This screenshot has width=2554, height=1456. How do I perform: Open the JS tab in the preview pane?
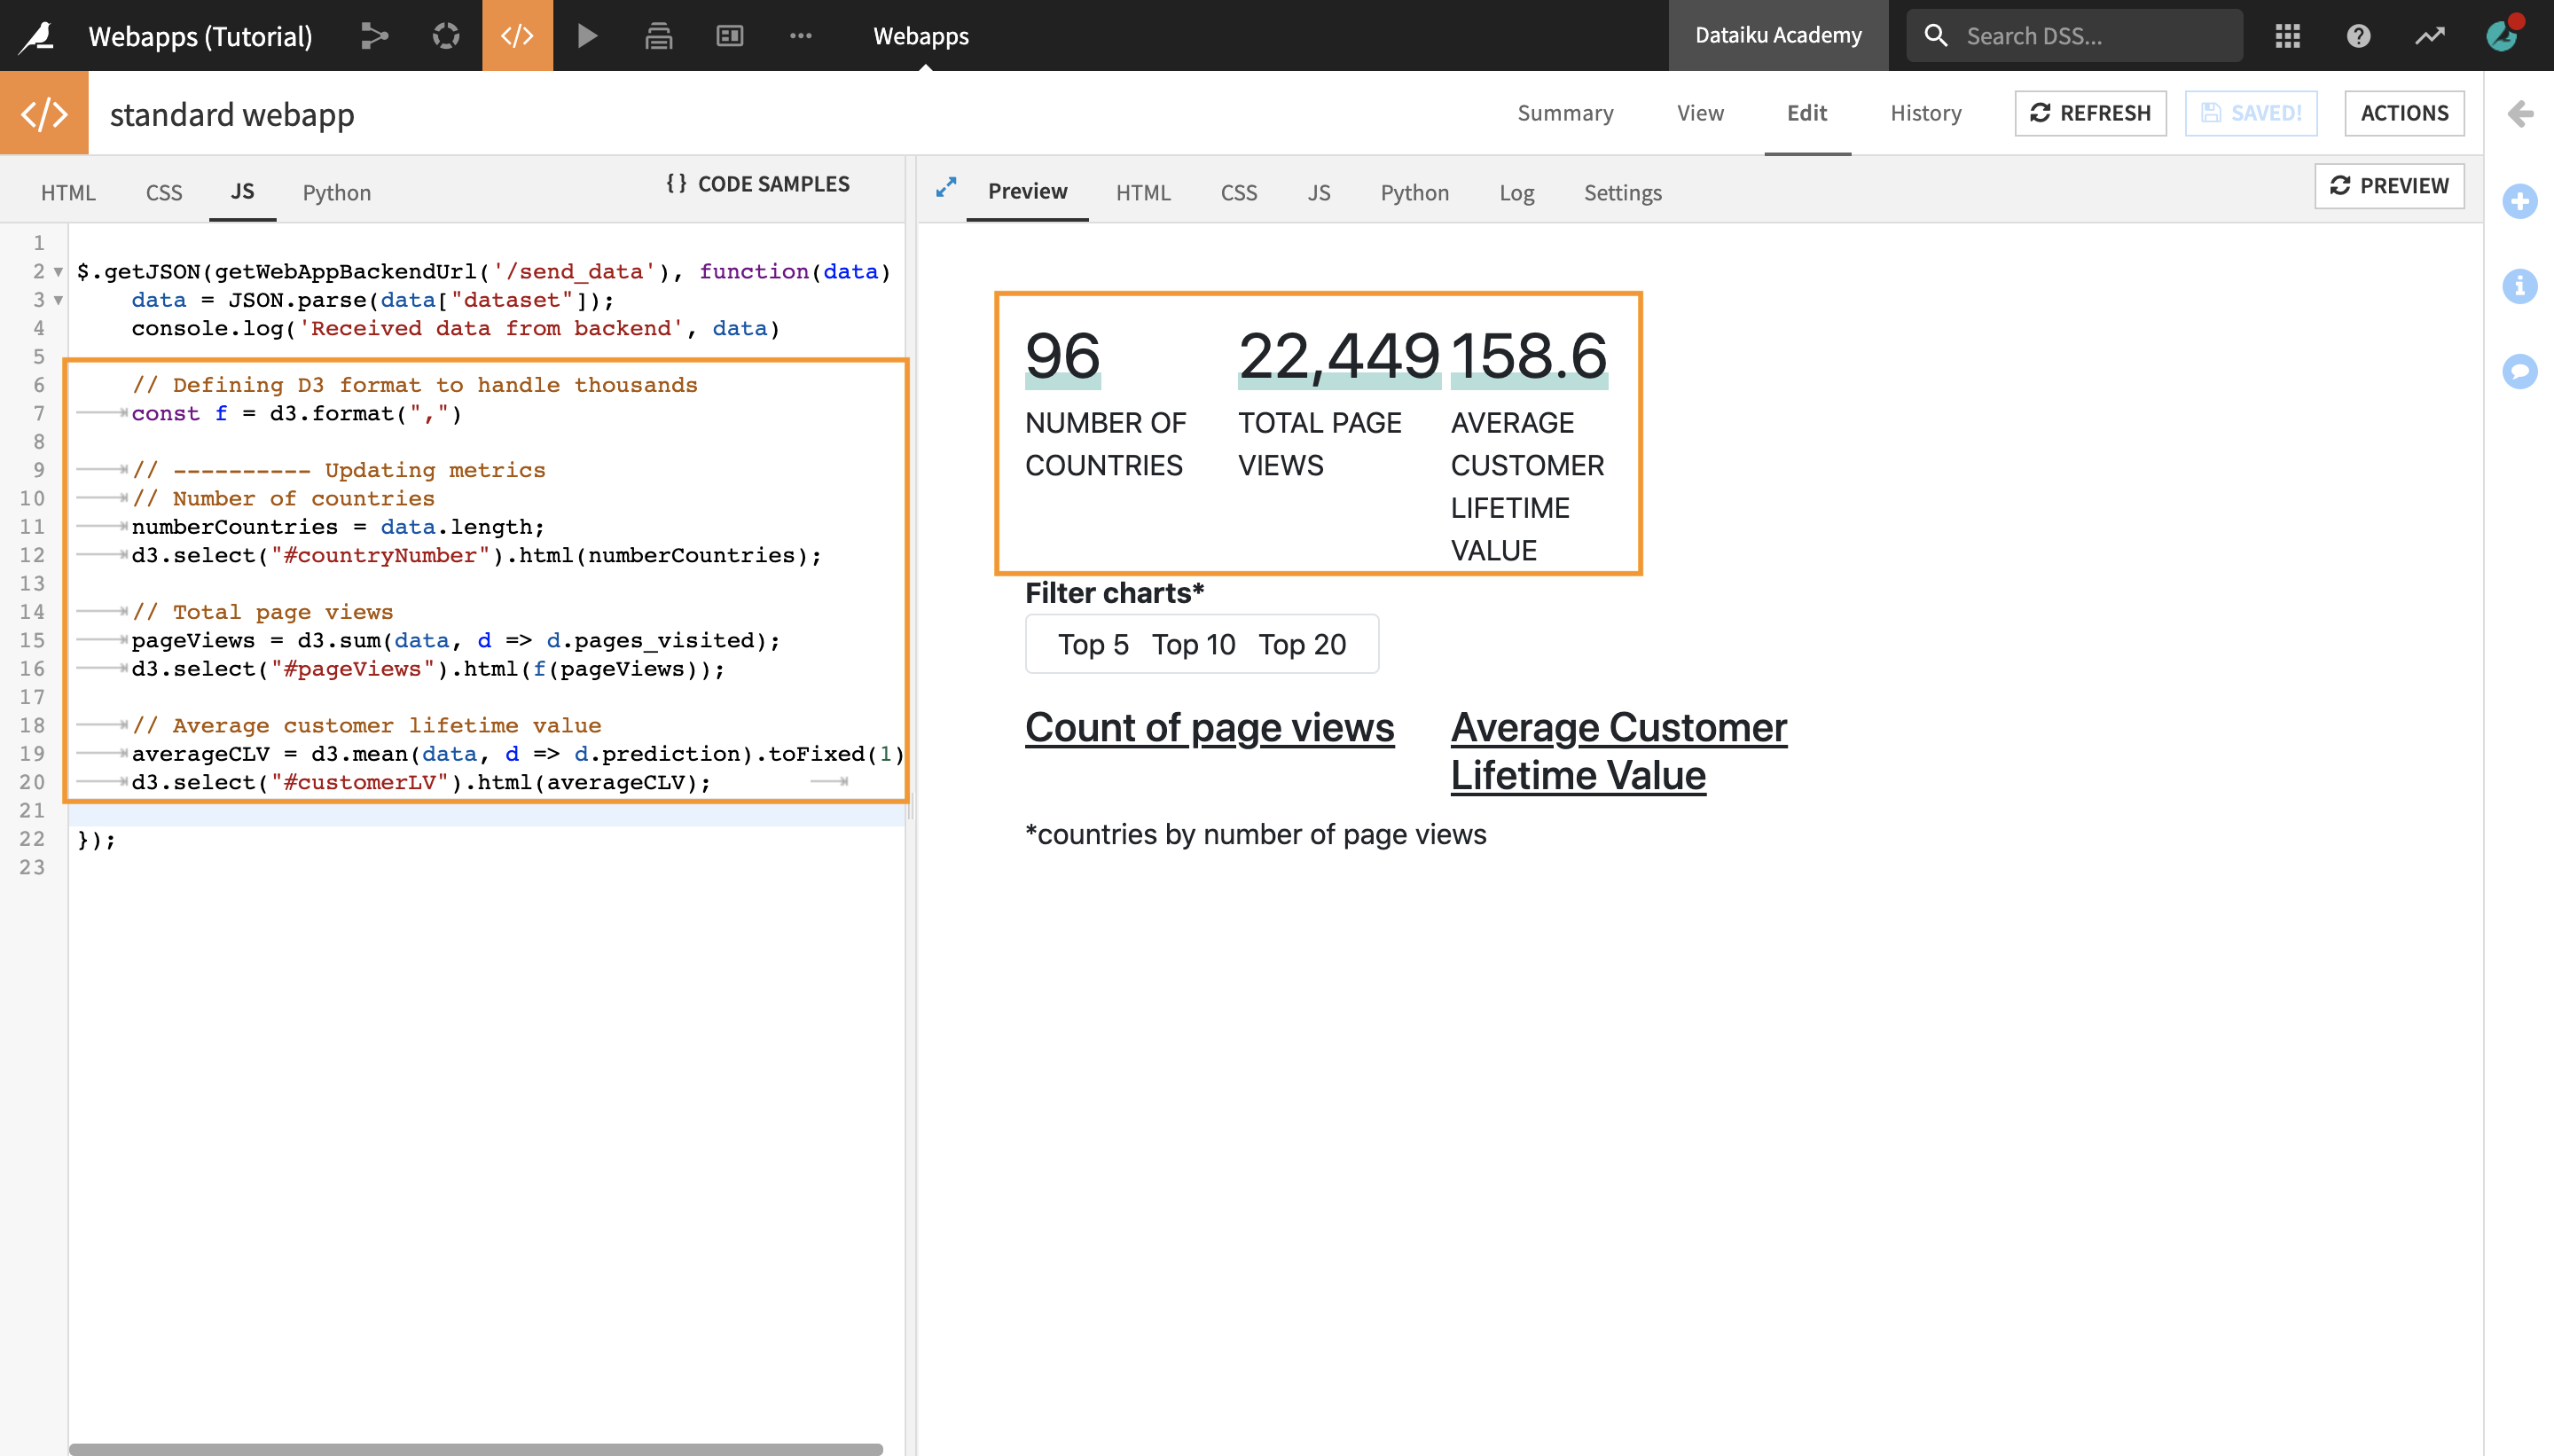(1319, 192)
